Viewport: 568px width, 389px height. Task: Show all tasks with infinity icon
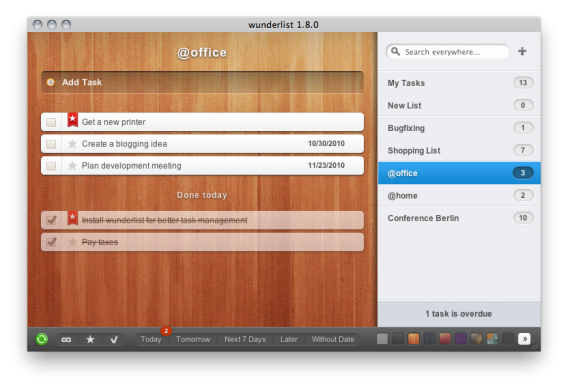(66, 339)
